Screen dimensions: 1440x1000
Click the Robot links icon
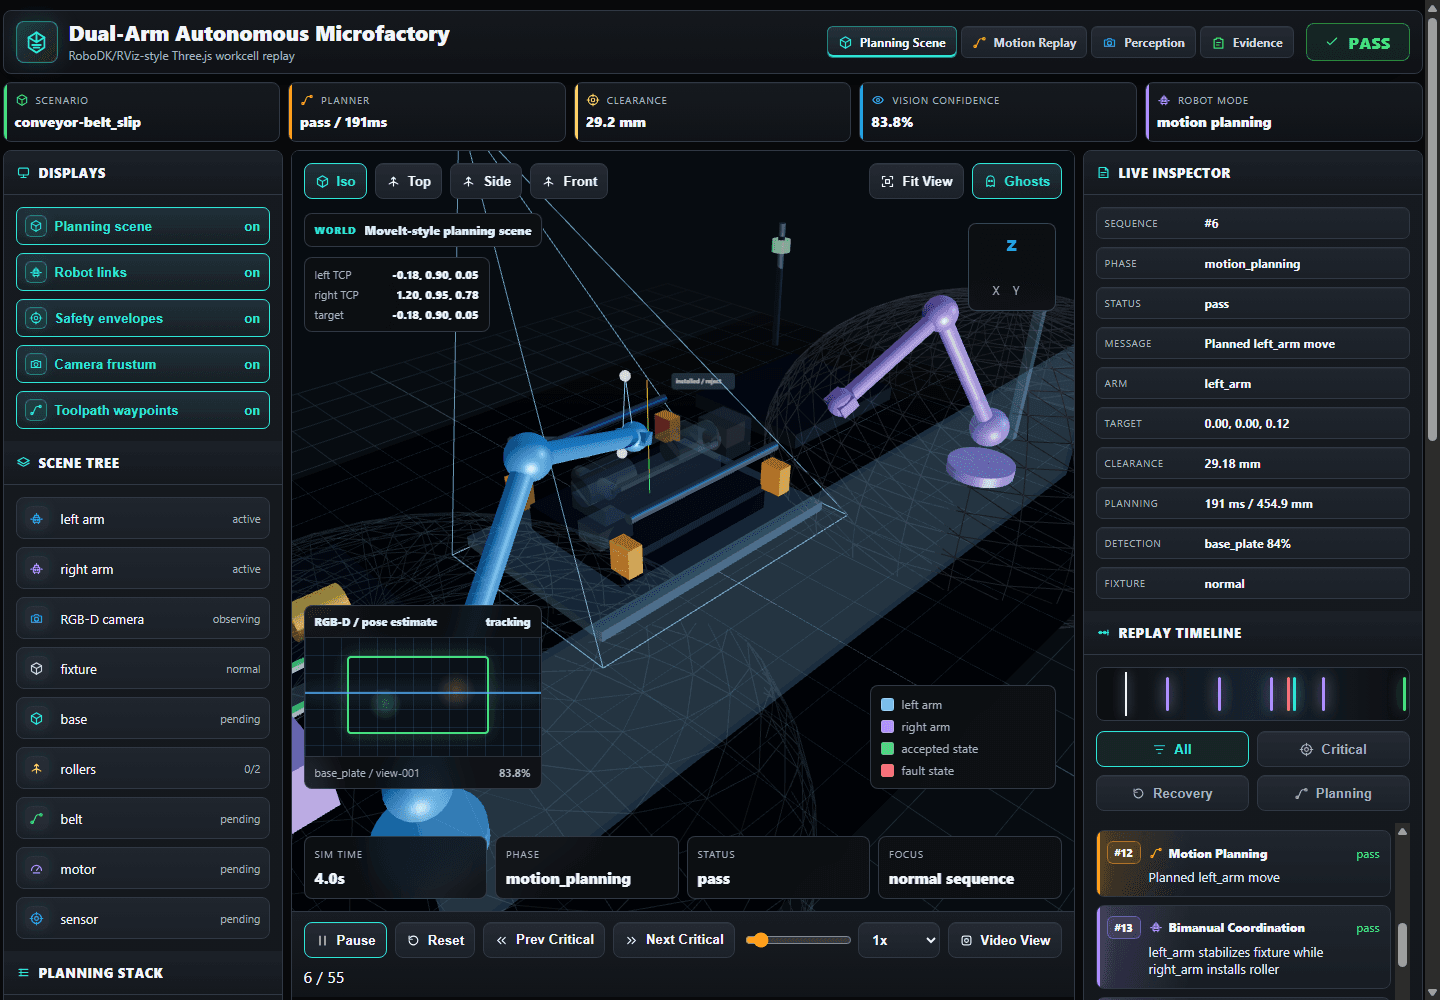pos(36,272)
